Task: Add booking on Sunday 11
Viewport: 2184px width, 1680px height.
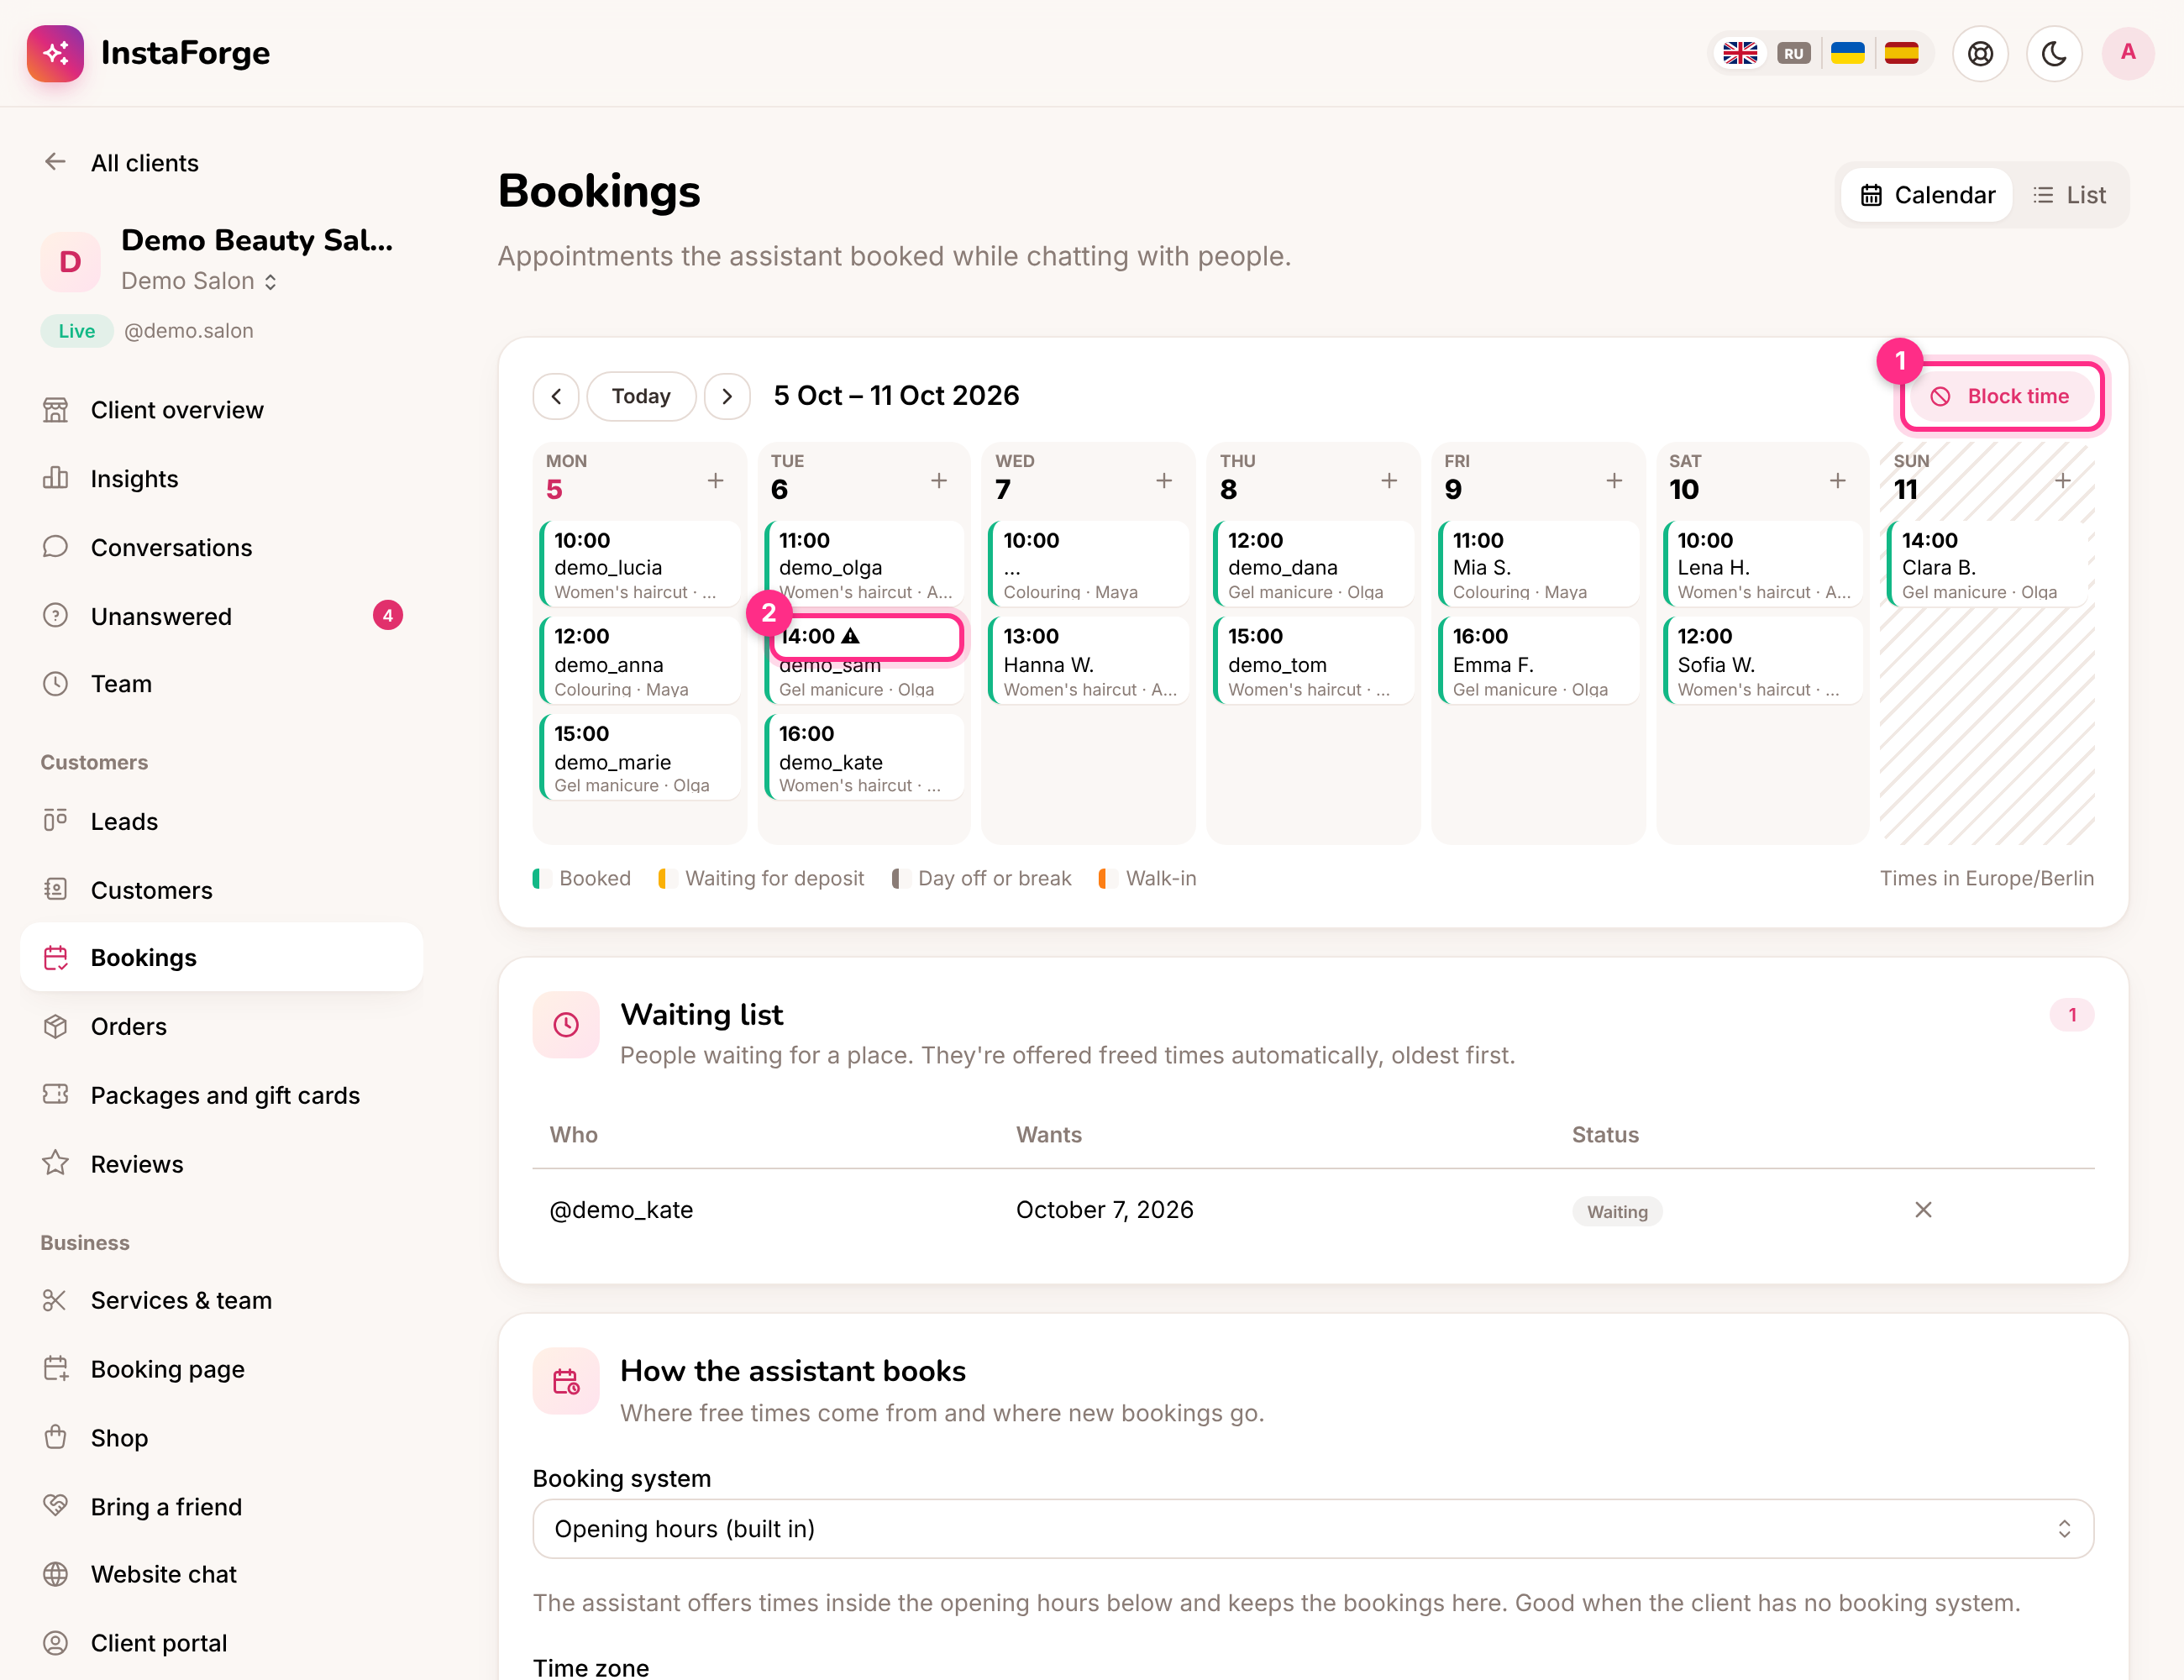Action: pos(2063,481)
